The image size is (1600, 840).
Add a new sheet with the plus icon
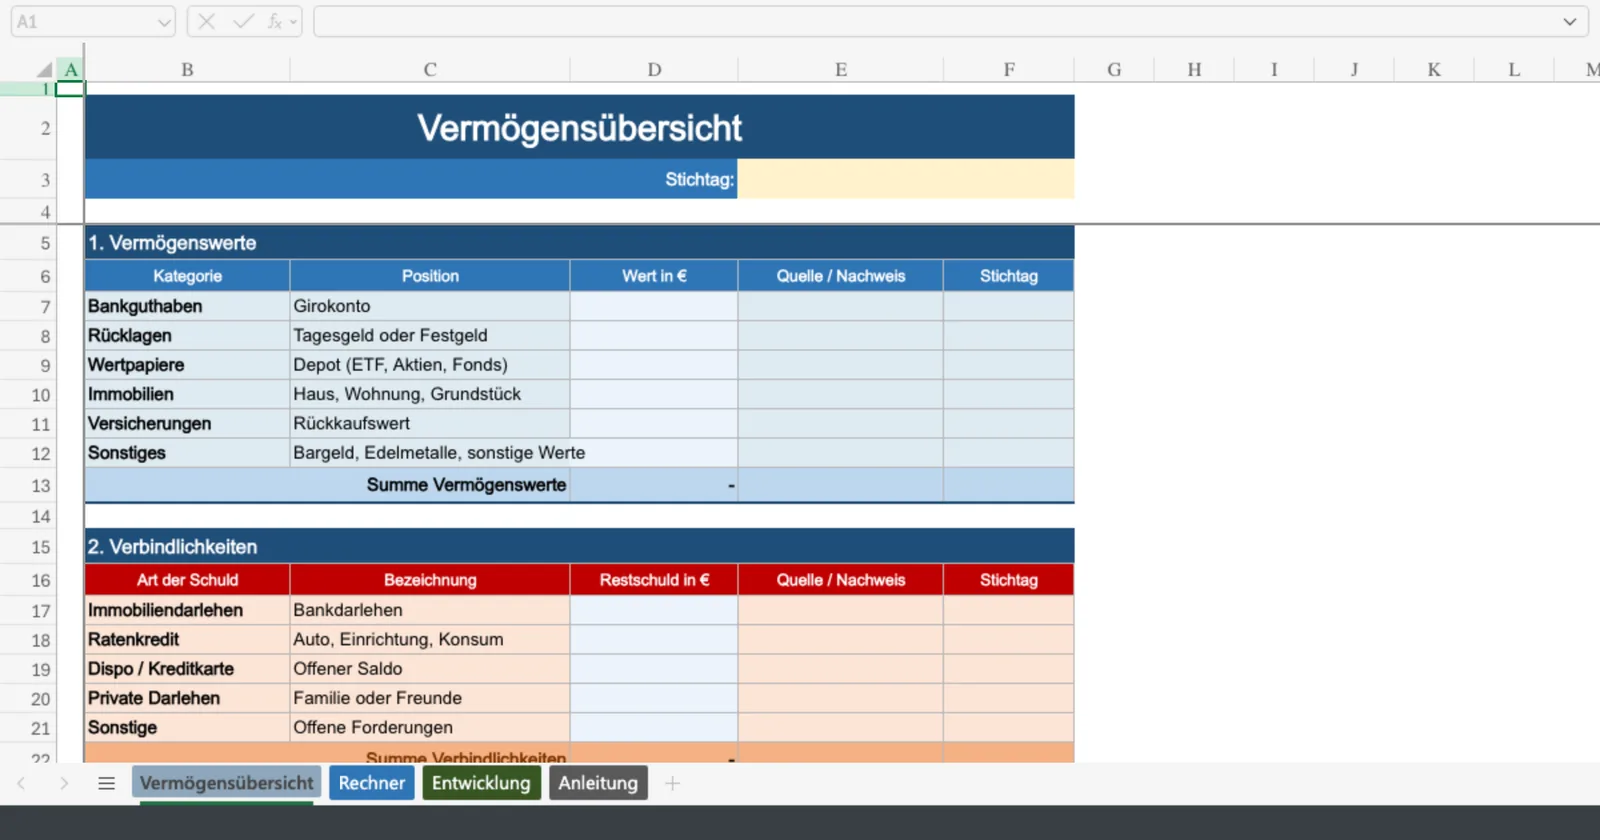(673, 783)
